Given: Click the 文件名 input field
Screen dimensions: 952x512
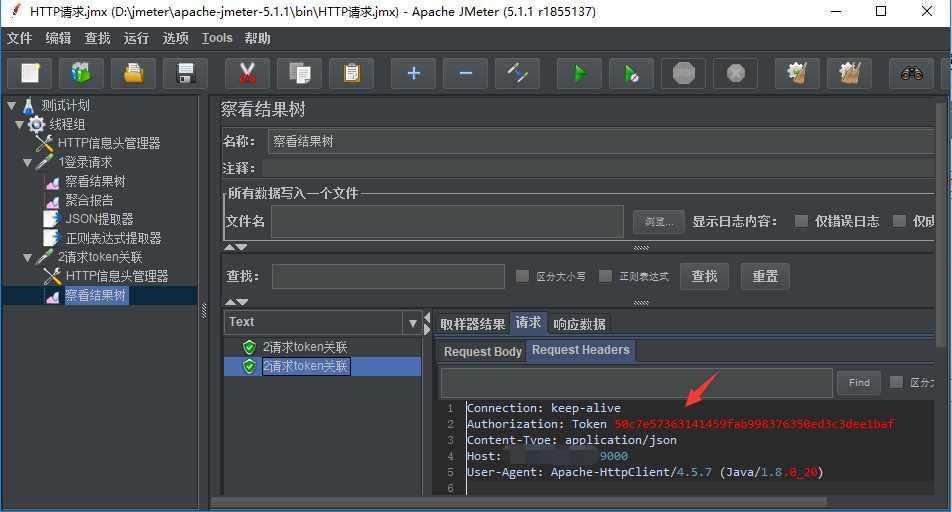Looking at the screenshot, I should (447, 221).
